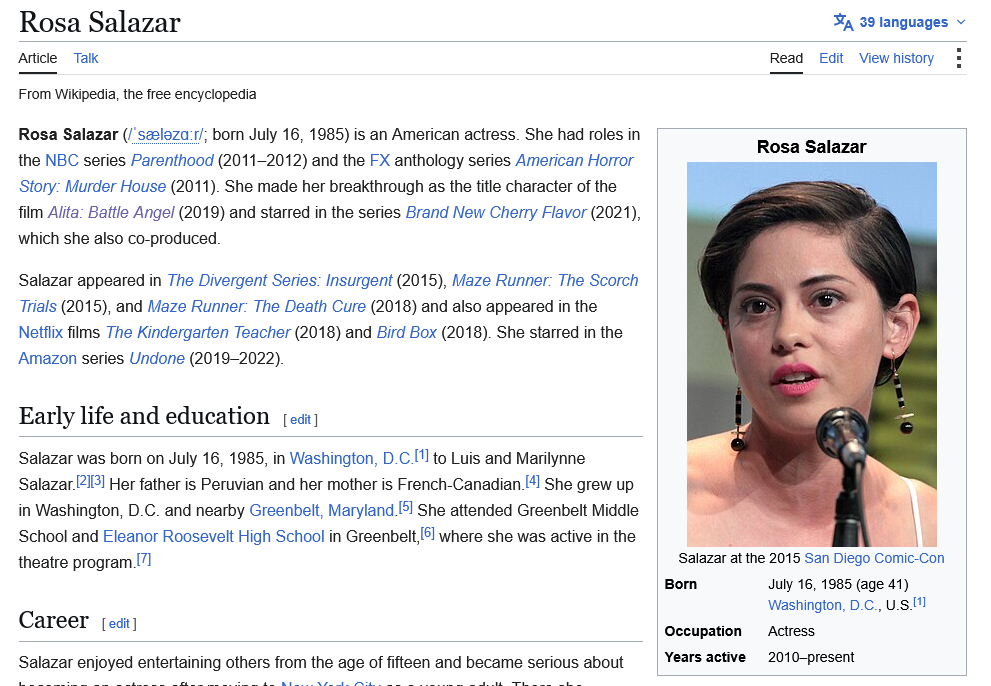Open citation [2] after Marilynne Salazar
991x686 pixels.
point(83,481)
